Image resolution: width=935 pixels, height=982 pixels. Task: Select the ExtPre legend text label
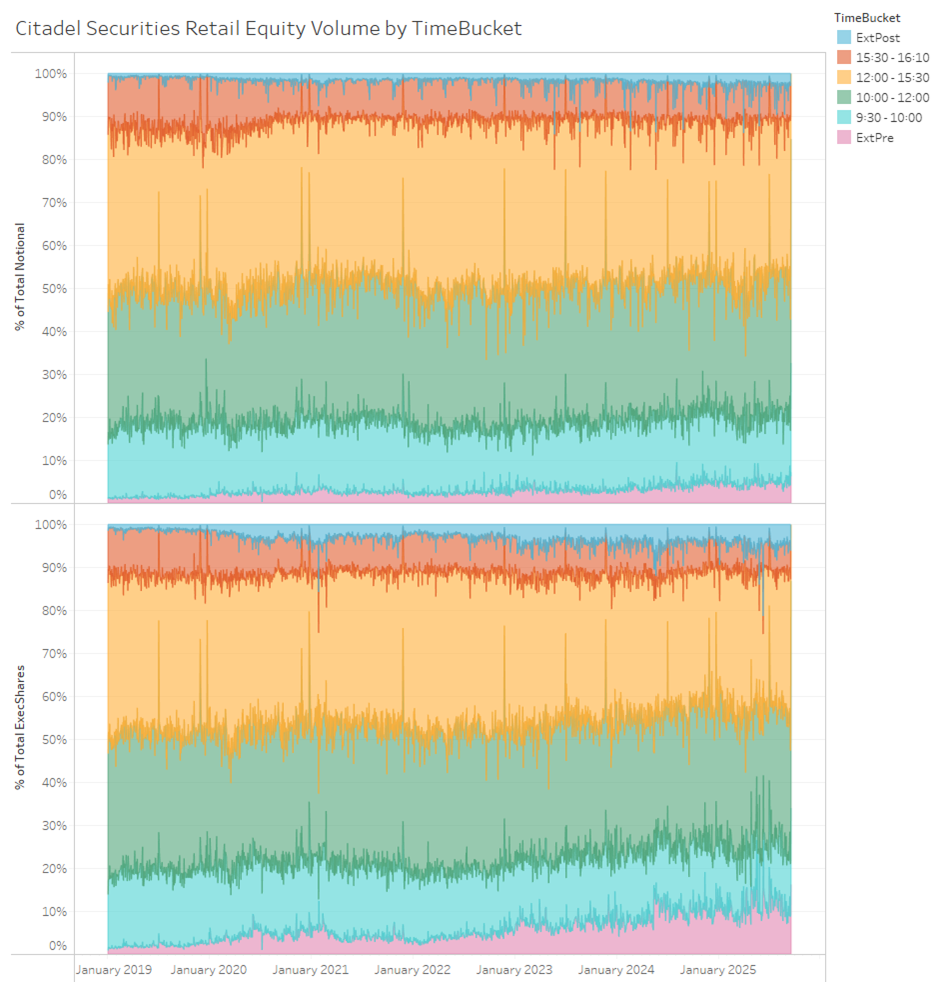click(875, 138)
